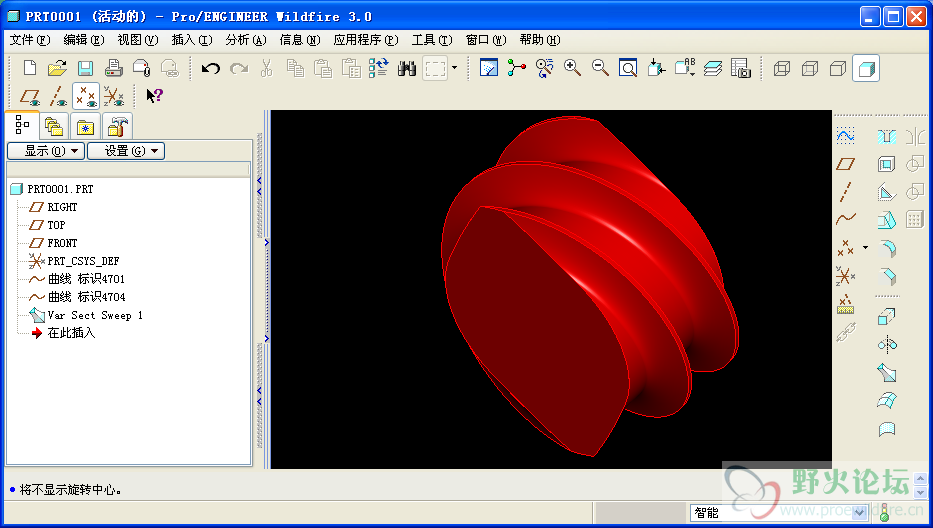The width and height of the screenshot is (933, 528).
Task: Open the 帮助 menu
Action: 540,40
